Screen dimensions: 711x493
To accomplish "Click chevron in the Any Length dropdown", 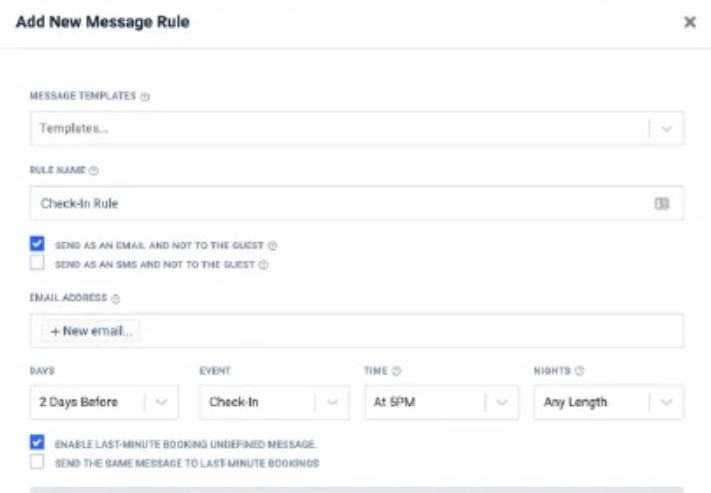I will coord(666,402).
